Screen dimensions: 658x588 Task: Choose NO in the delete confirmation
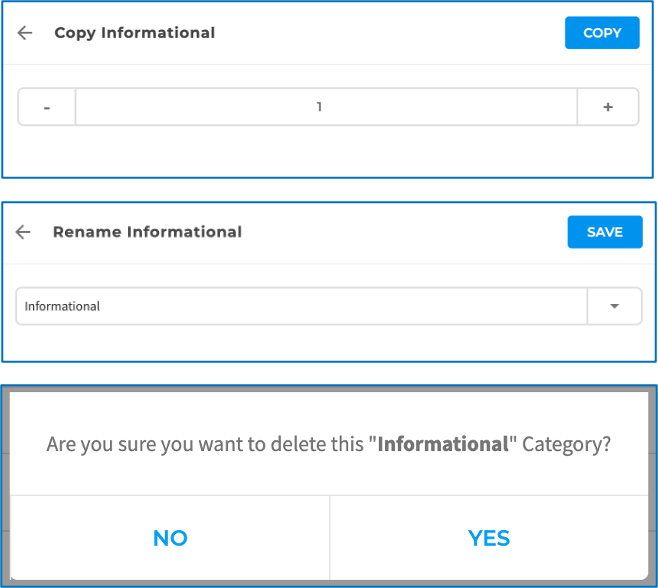click(170, 538)
